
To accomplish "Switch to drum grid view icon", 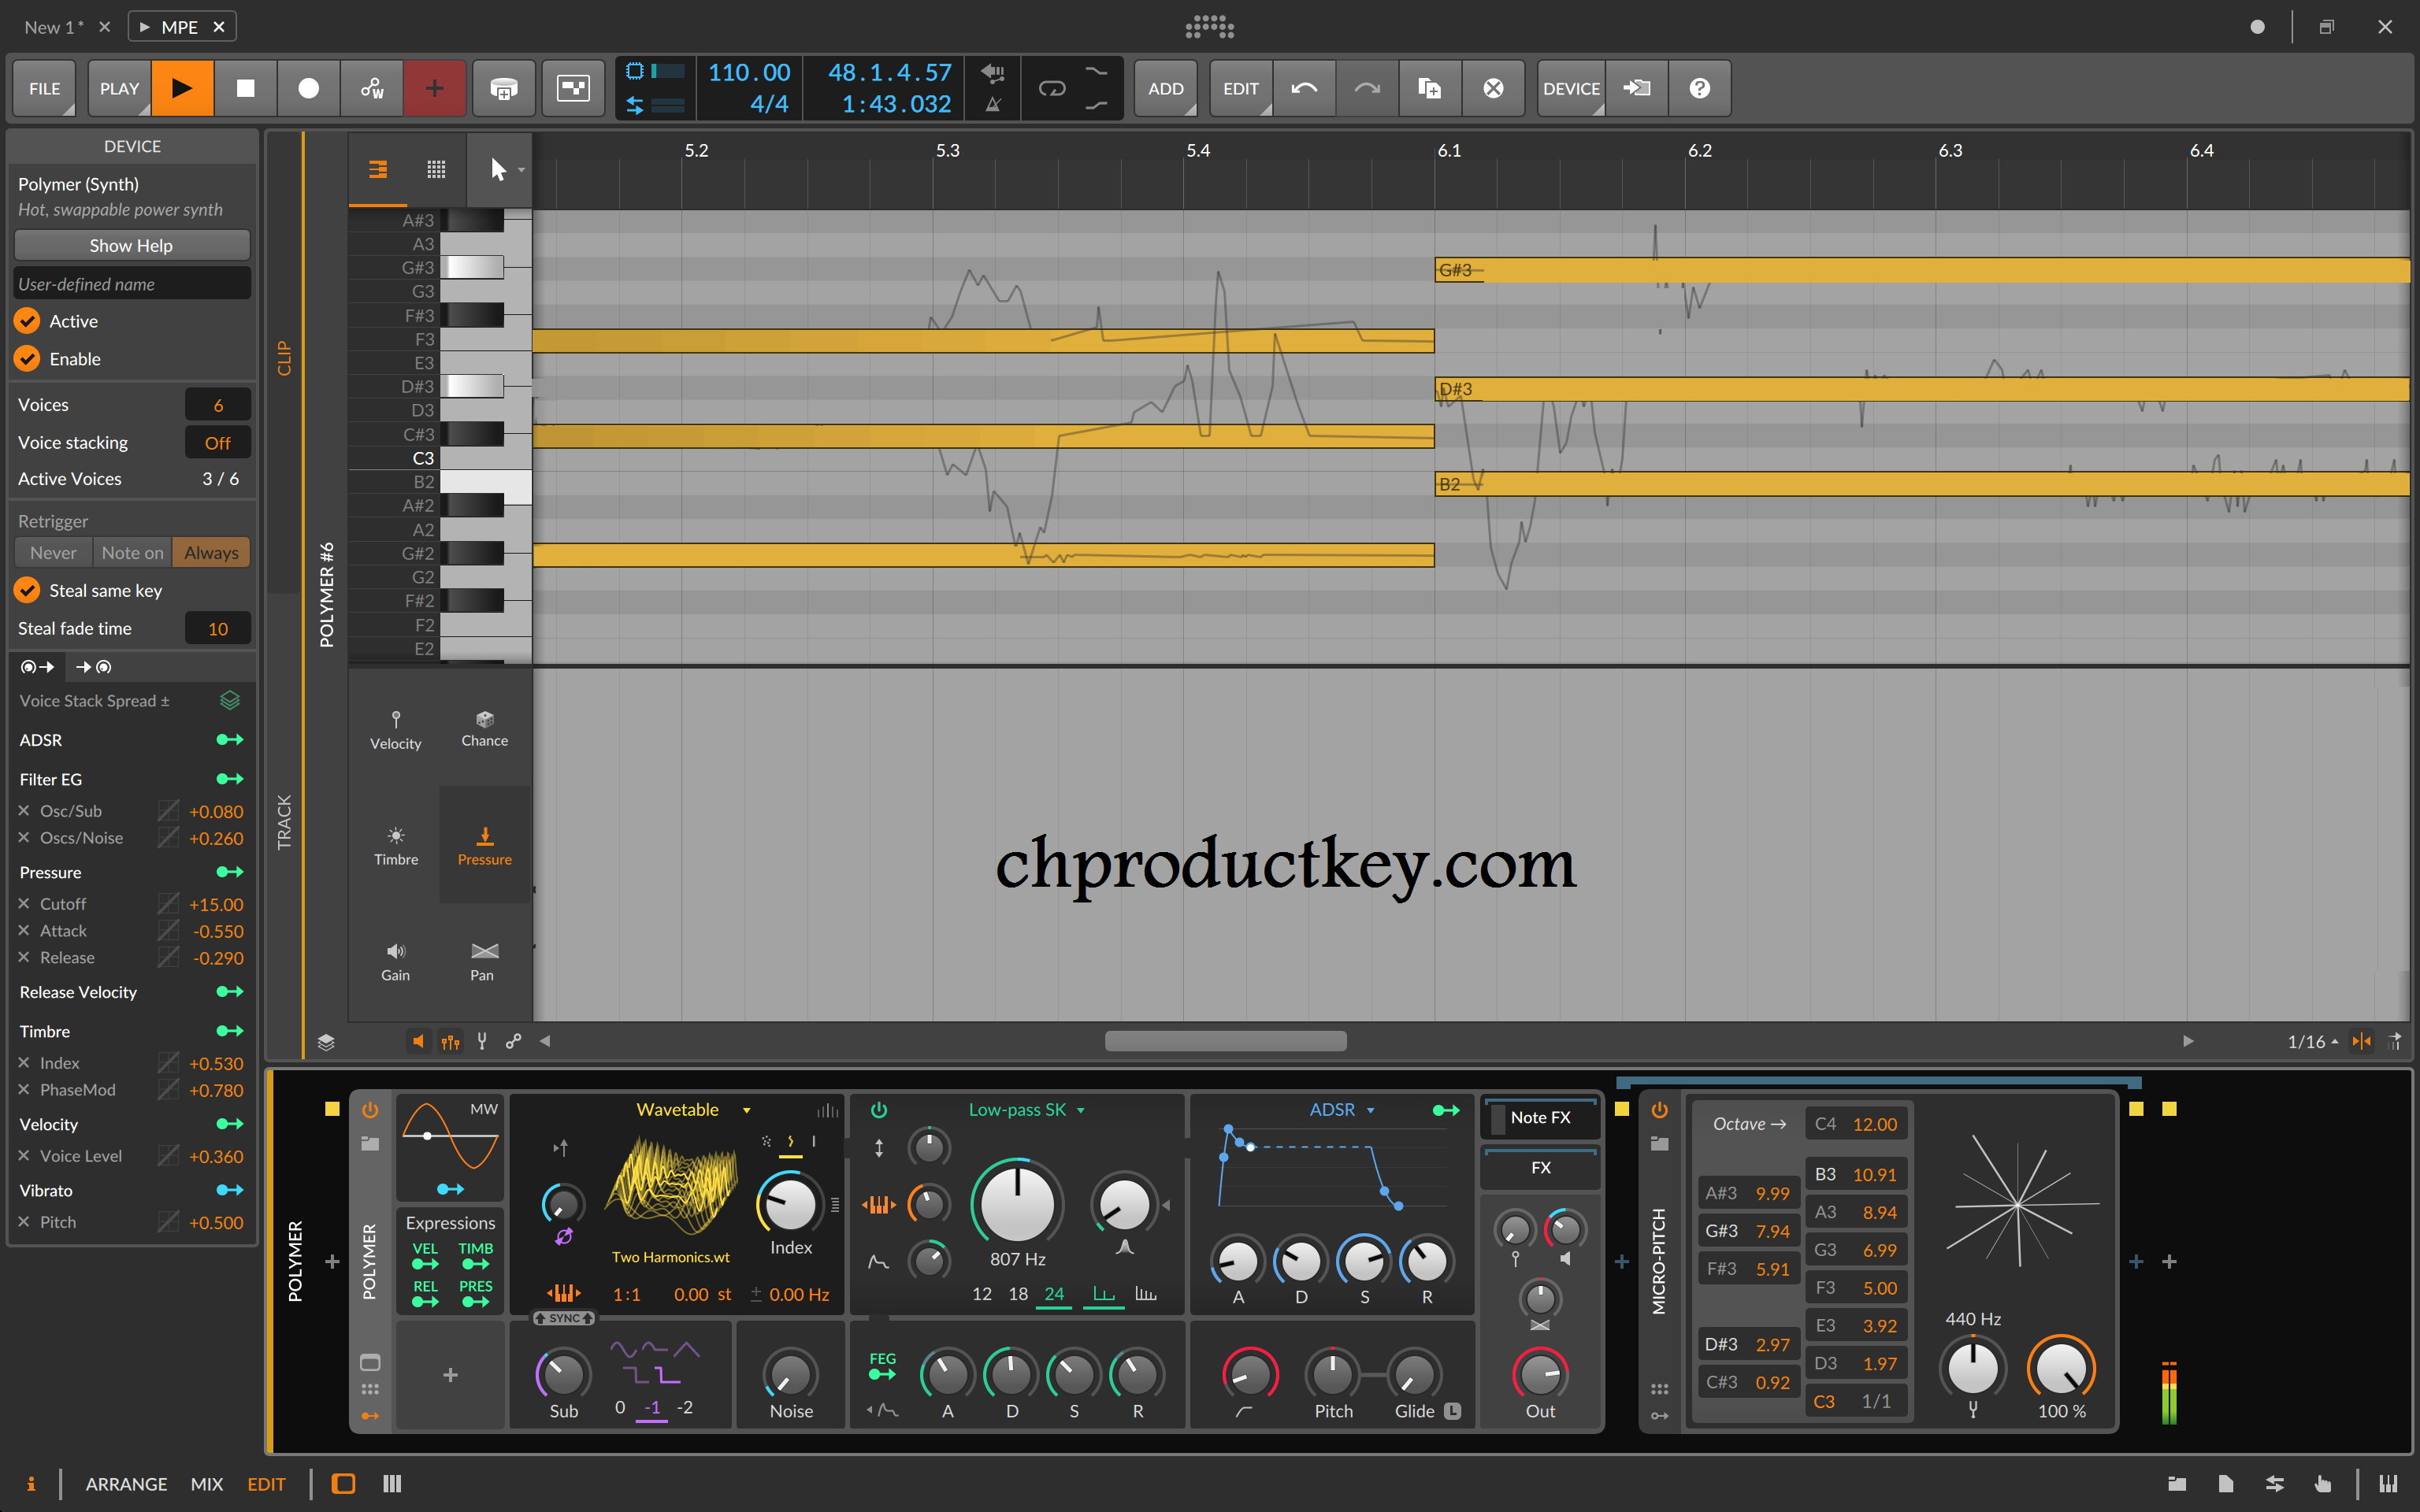I will [x=436, y=169].
